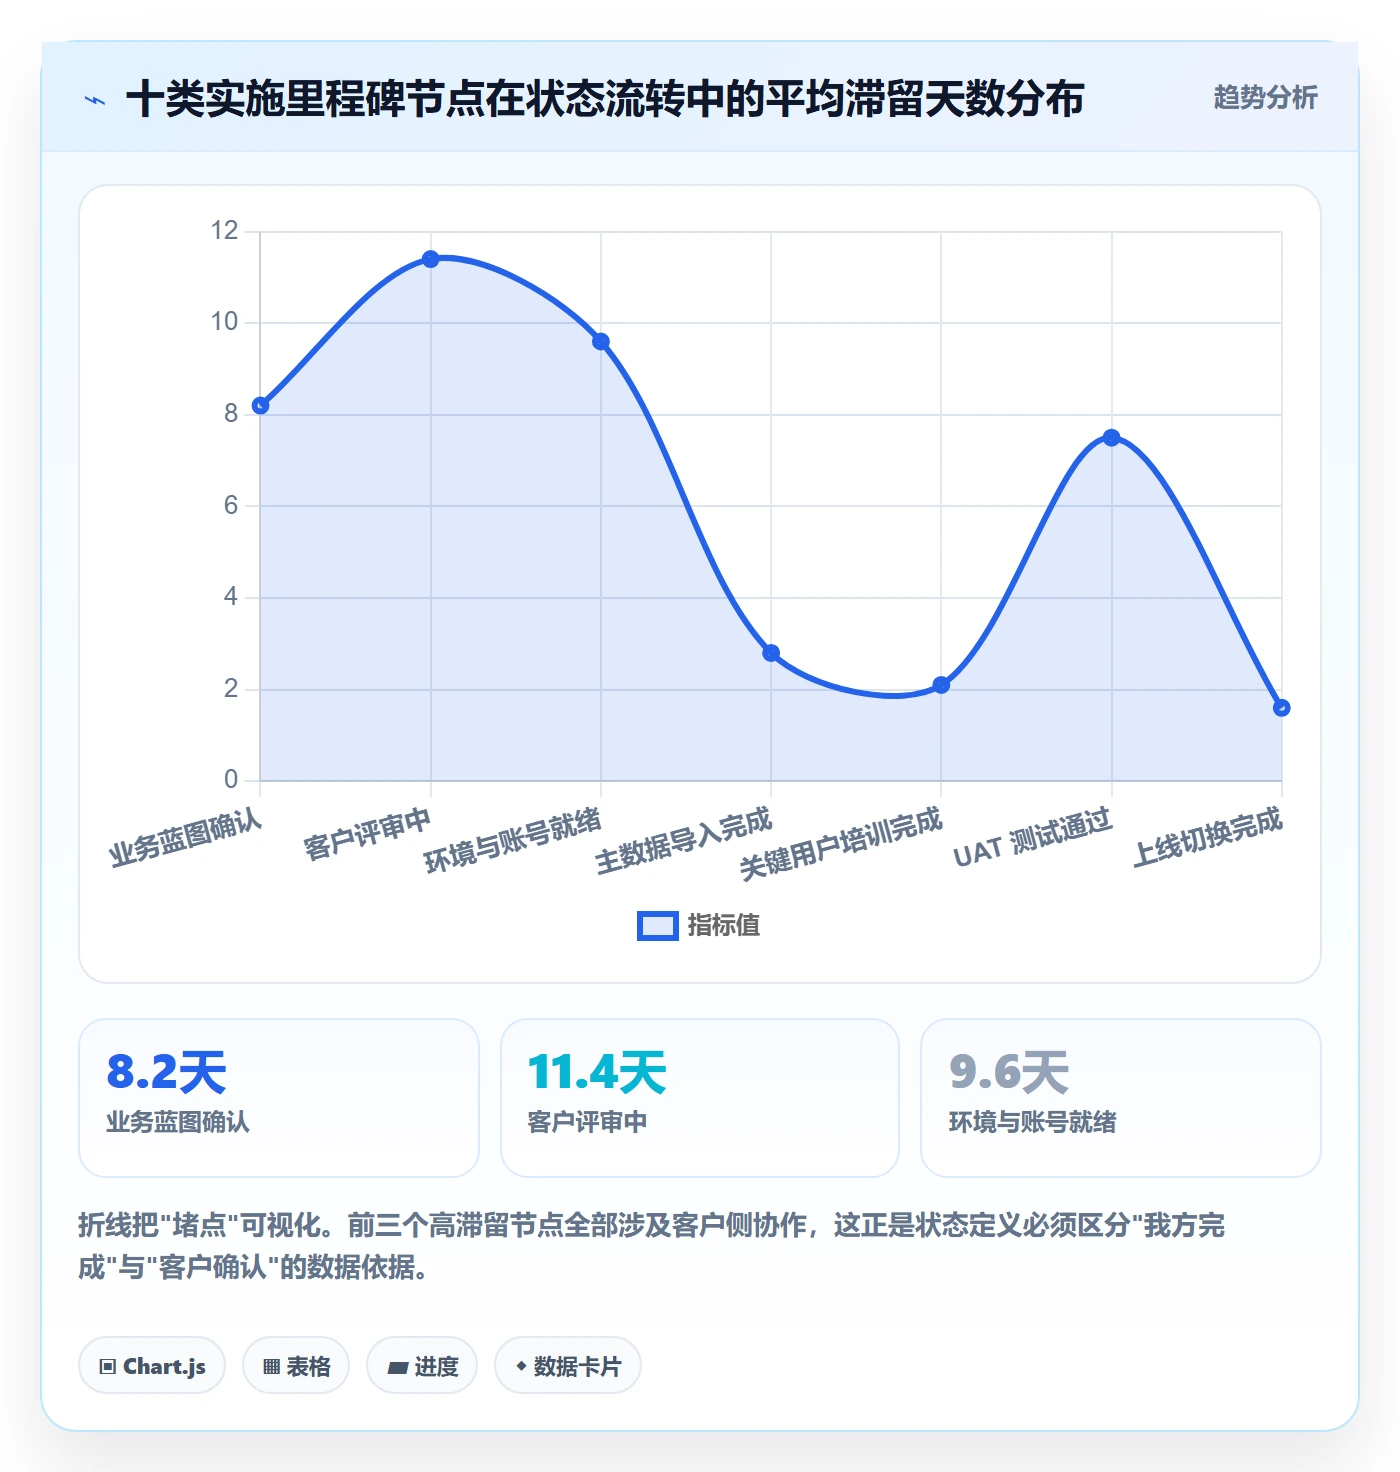Click the 上线切换完成 x-axis label
This screenshot has width=1400, height=1472.
[x=1207, y=837]
